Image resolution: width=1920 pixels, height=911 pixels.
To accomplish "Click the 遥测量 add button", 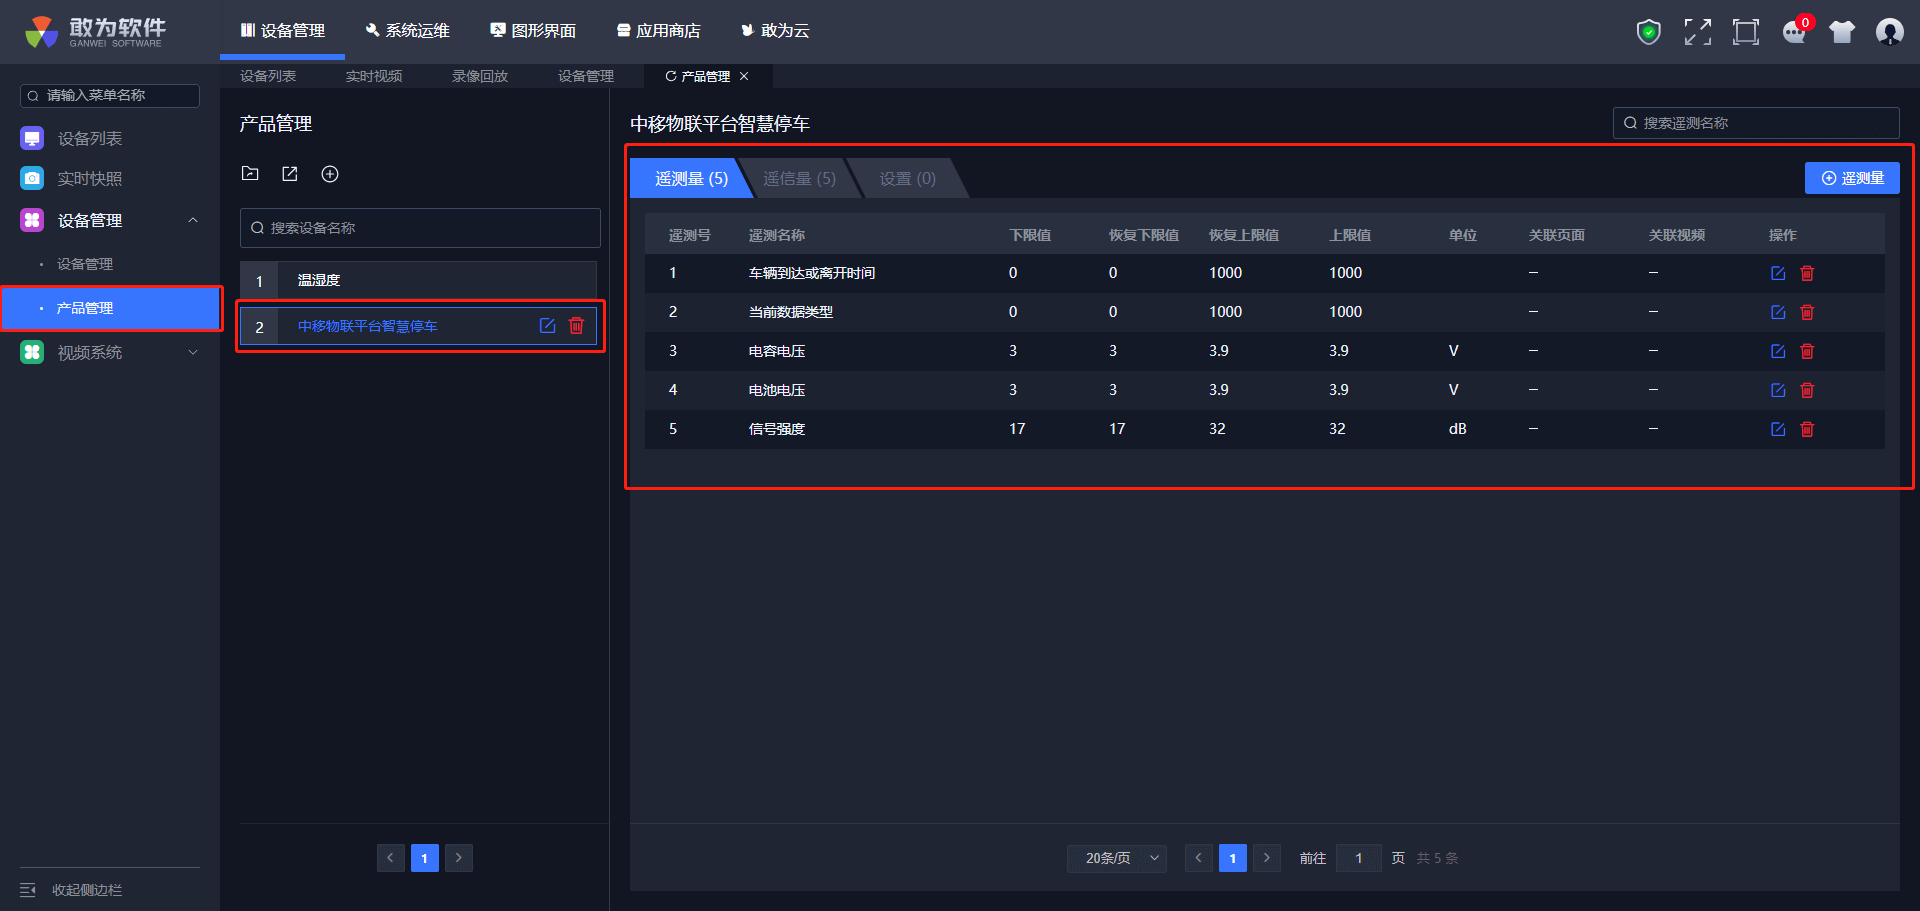I will click(x=1852, y=178).
